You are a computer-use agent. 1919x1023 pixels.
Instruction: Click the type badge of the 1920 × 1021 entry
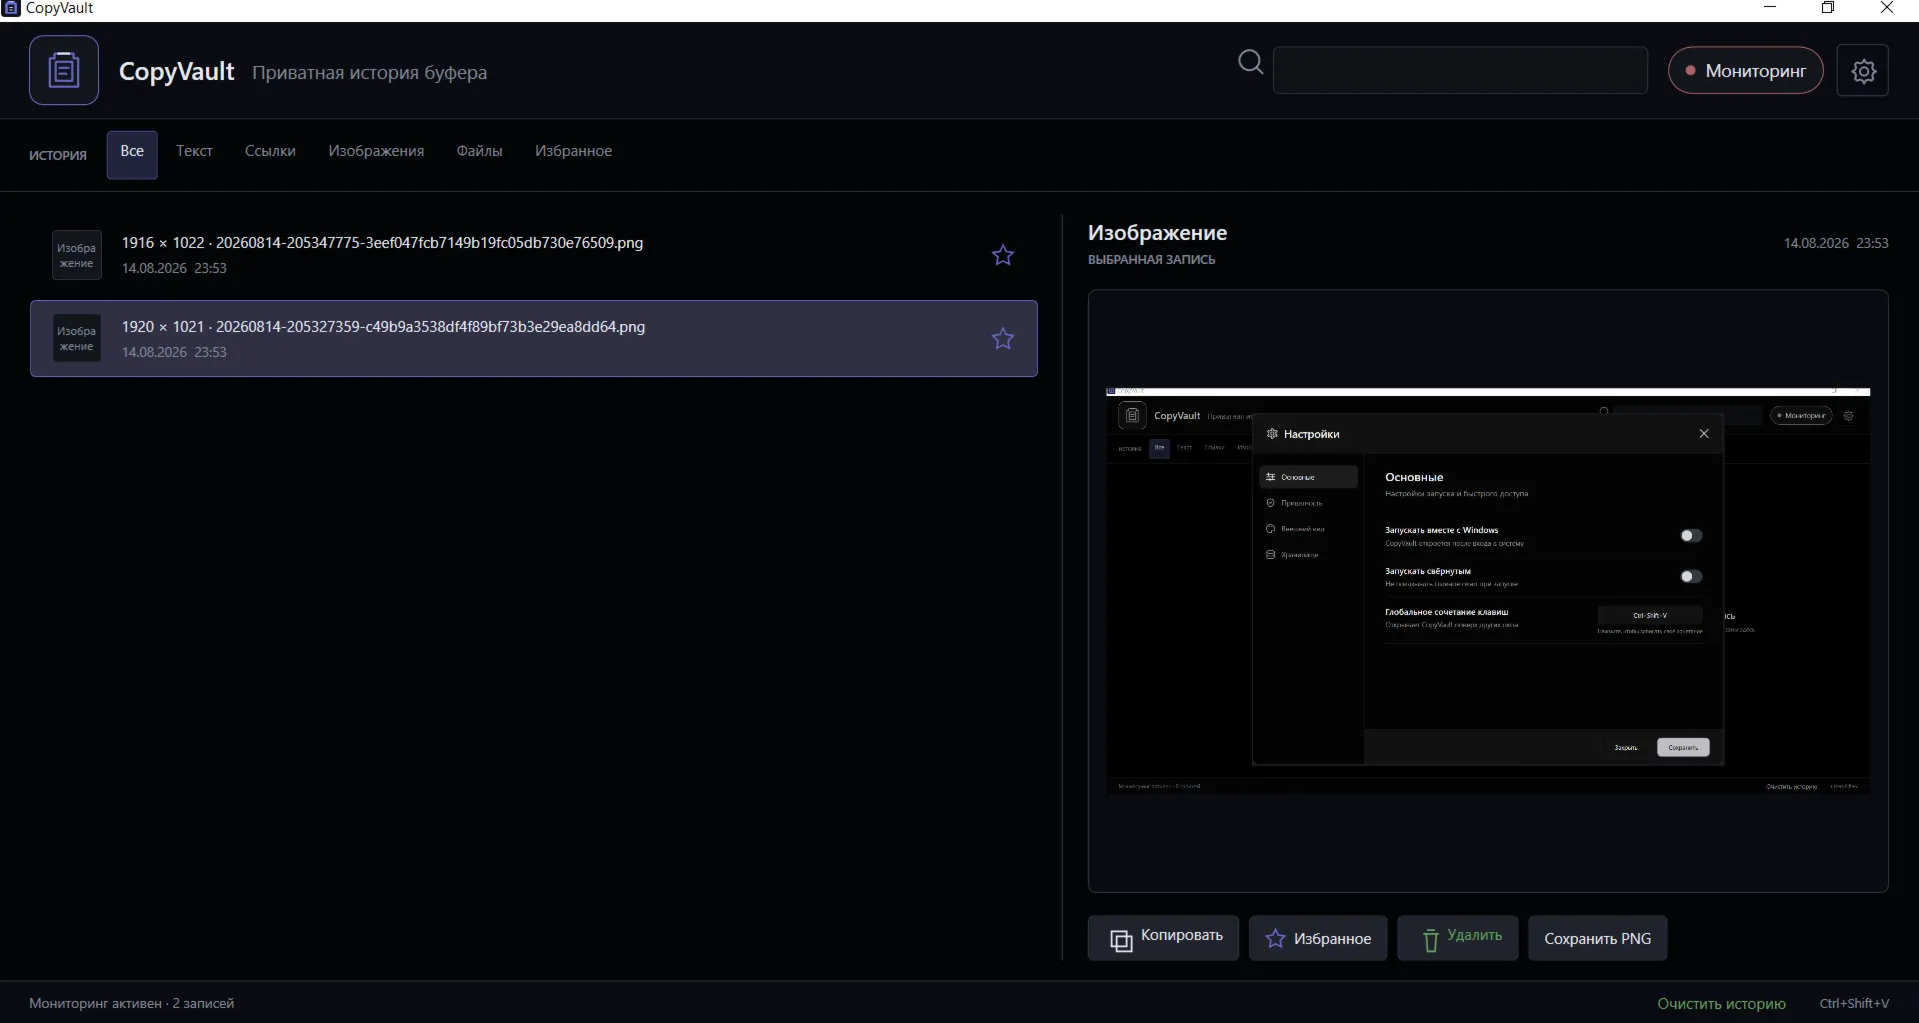point(77,339)
